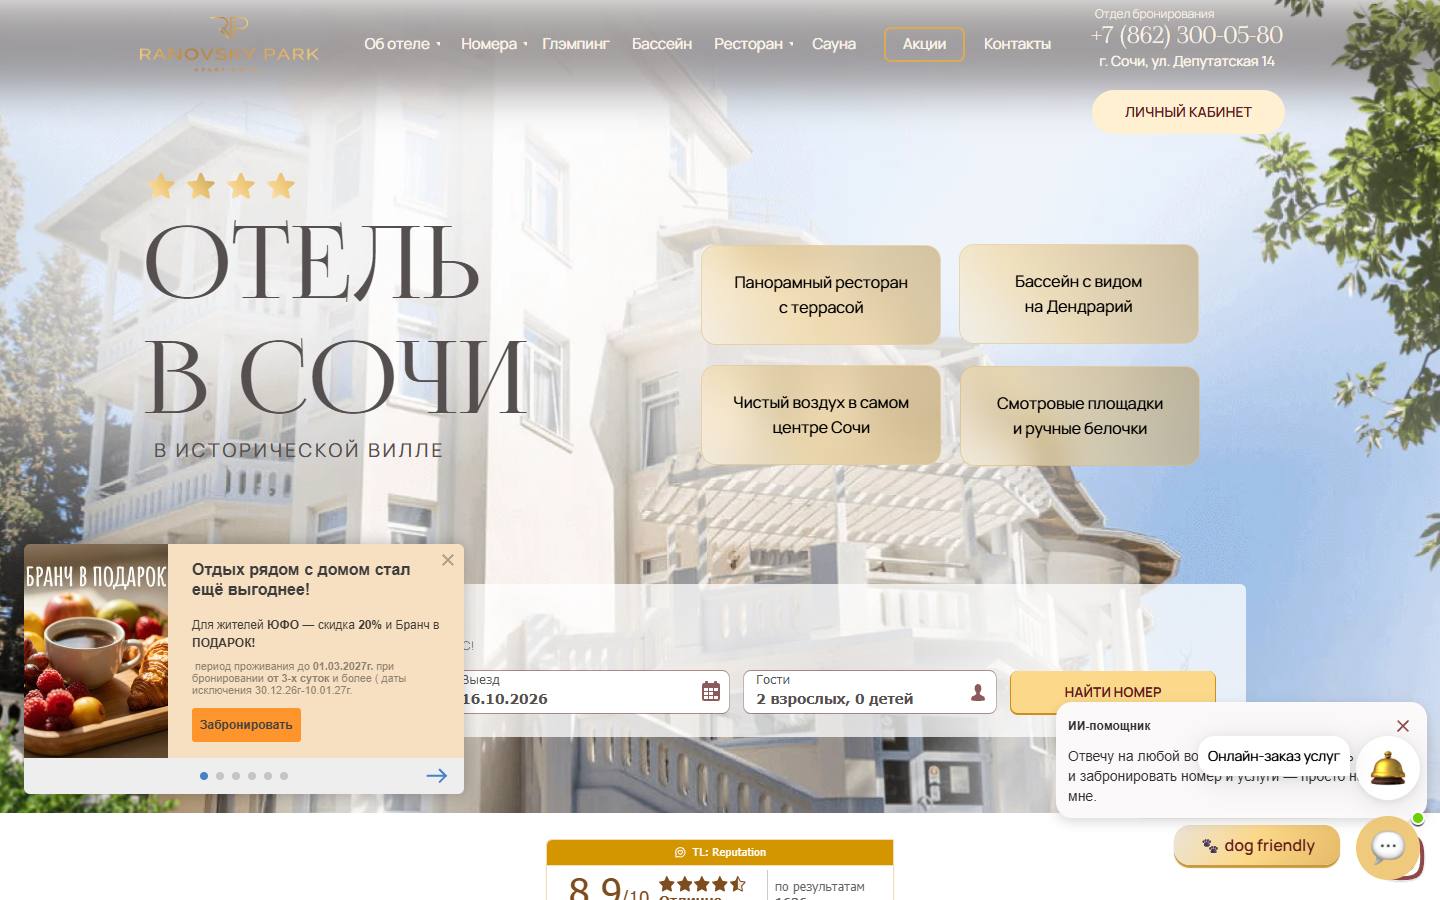Select the second promo carousel dot
This screenshot has height=900, width=1440.
click(x=220, y=776)
